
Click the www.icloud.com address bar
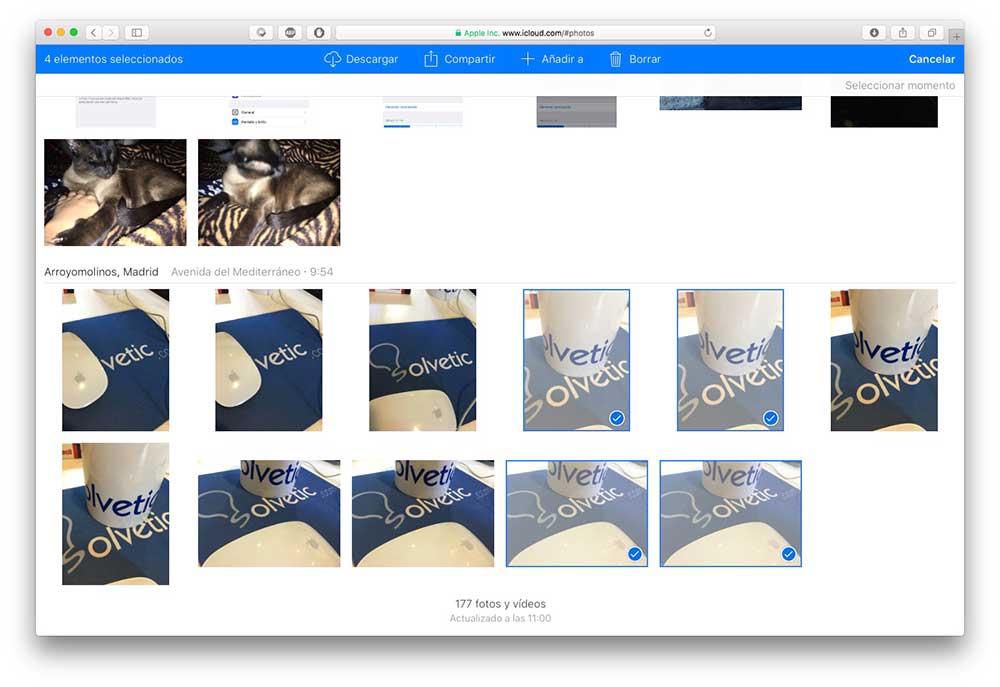[x=525, y=33]
